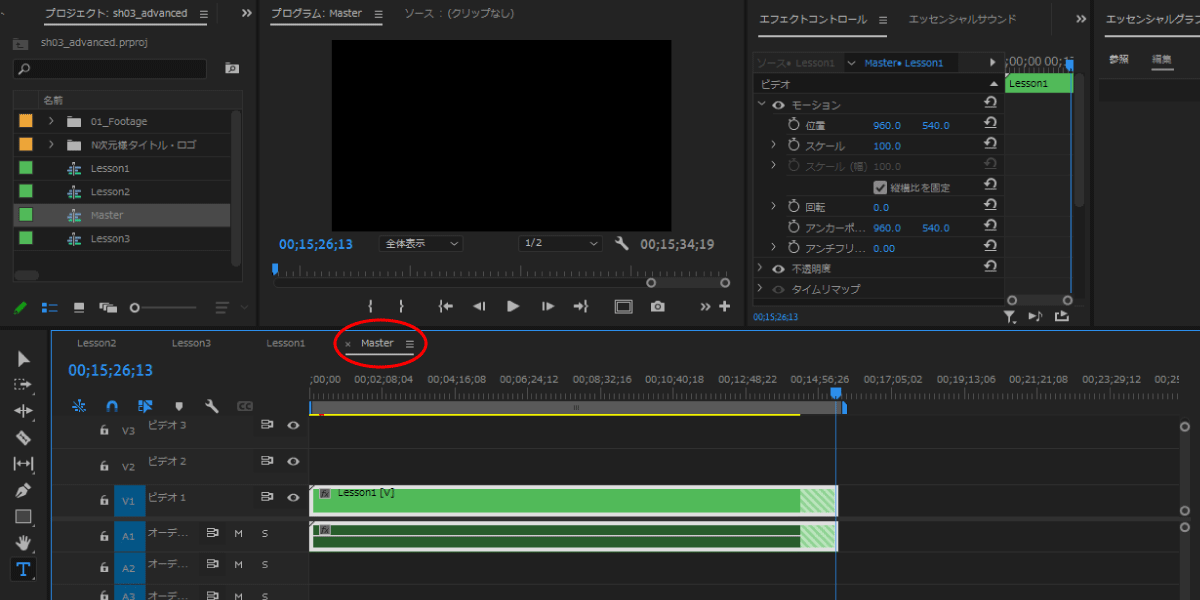Expand the タイムリマップ effect

pos(761,289)
